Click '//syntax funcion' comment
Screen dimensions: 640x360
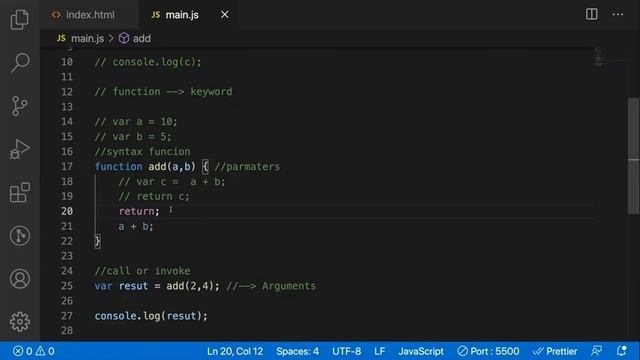142,152
